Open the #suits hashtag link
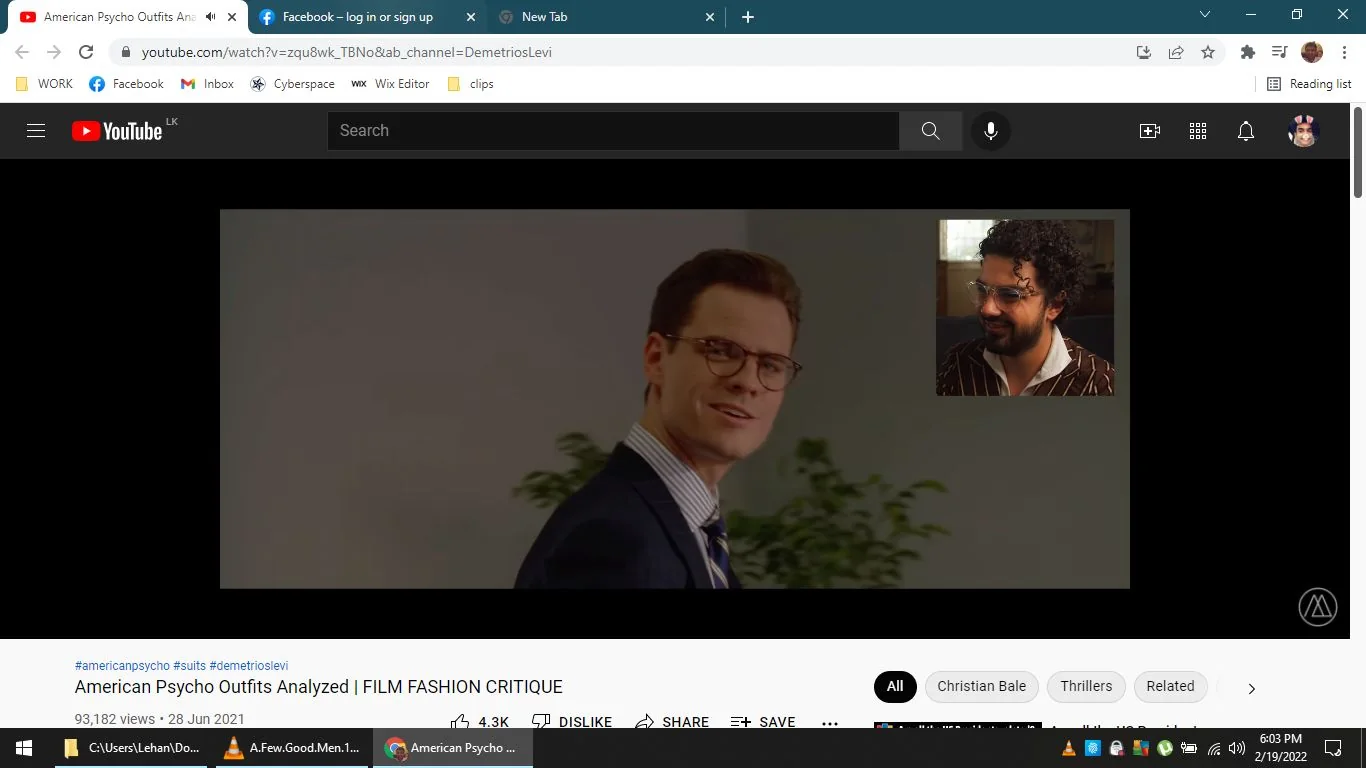The width and height of the screenshot is (1366, 768). (x=190, y=665)
